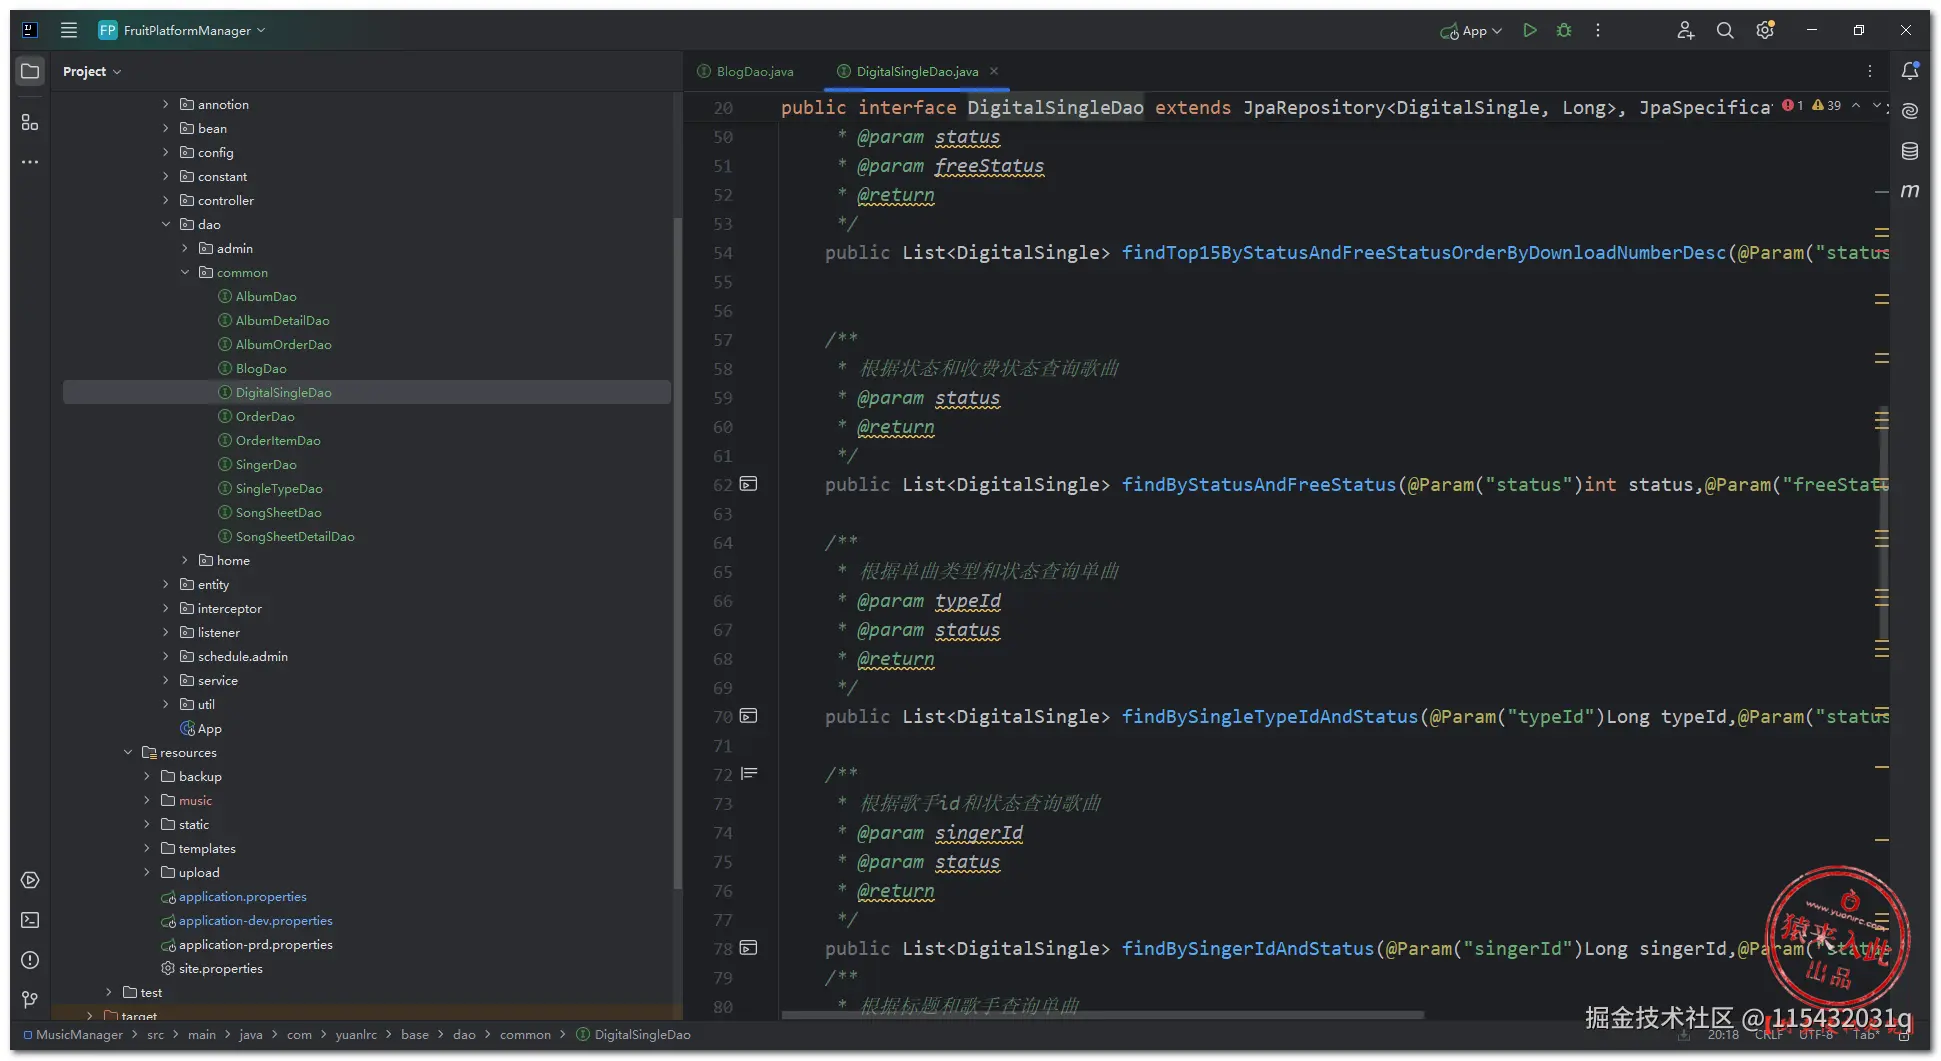This screenshot has height=1061, width=1941.
Task: Expand the controller package
Action: (166, 201)
